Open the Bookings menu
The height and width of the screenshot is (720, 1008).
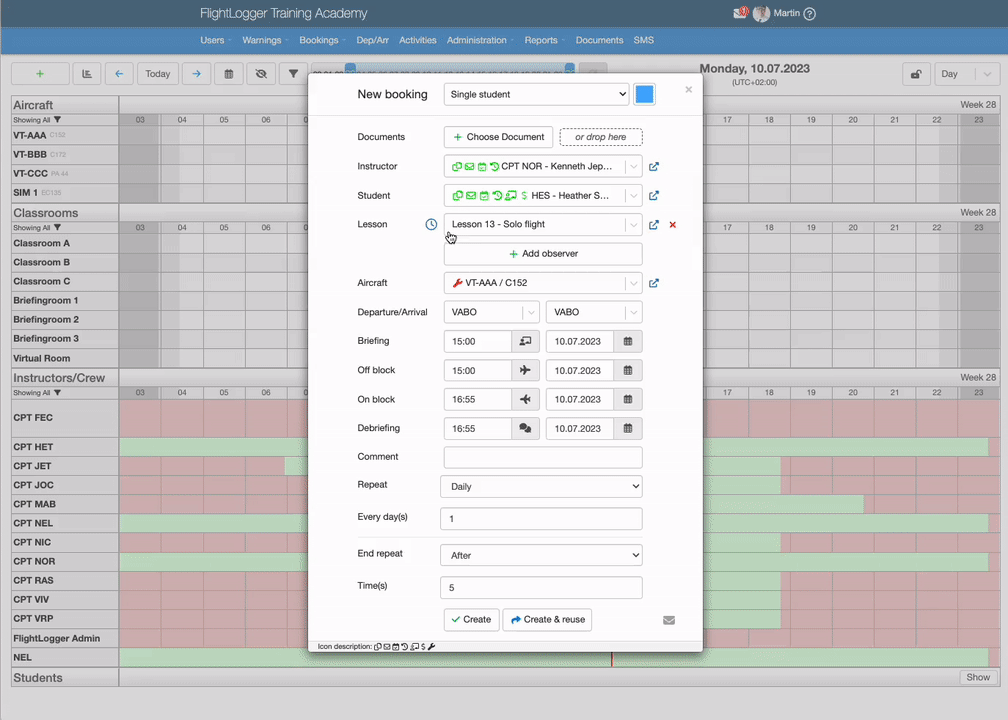point(319,40)
